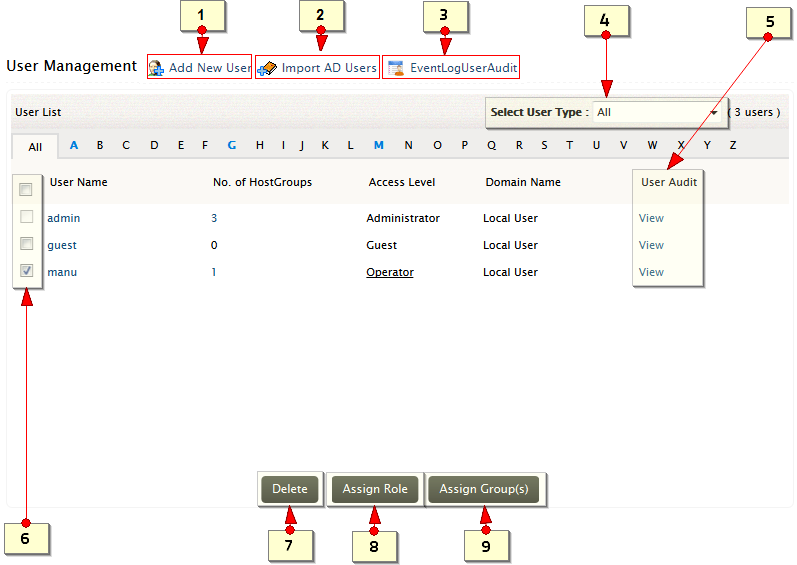Open the Select User Type dropdown

[657, 112]
